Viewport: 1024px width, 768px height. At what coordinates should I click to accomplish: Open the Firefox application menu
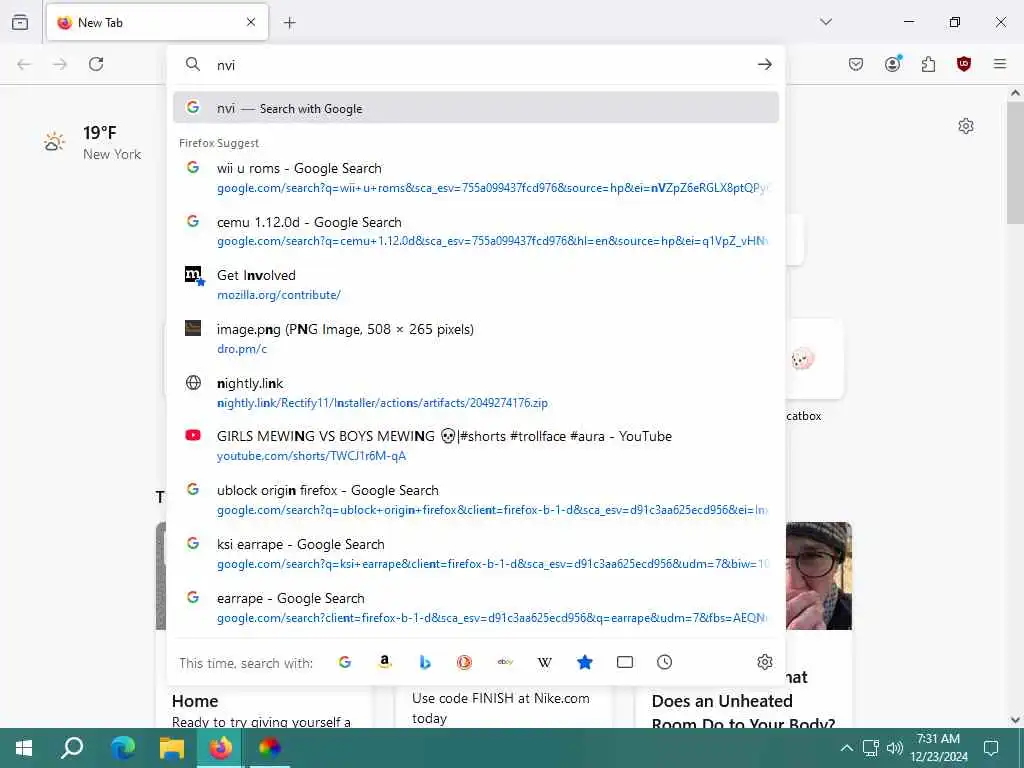1000,64
